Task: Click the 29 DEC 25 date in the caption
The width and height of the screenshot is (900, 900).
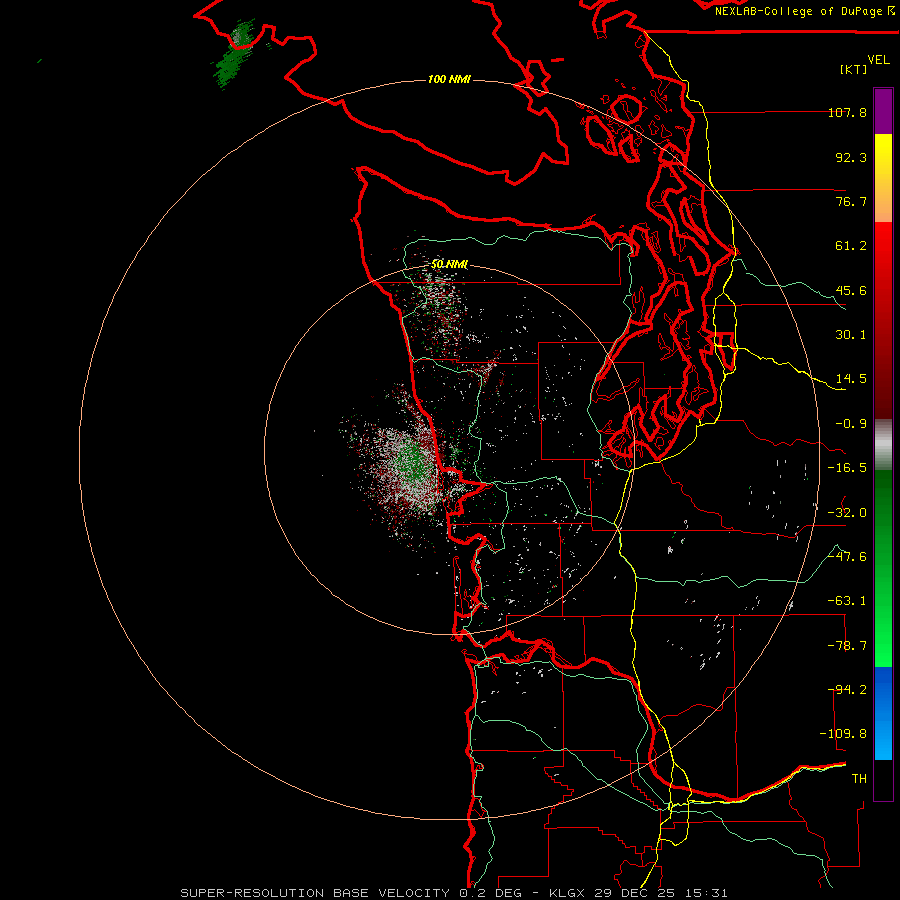Action: tap(636, 893)
